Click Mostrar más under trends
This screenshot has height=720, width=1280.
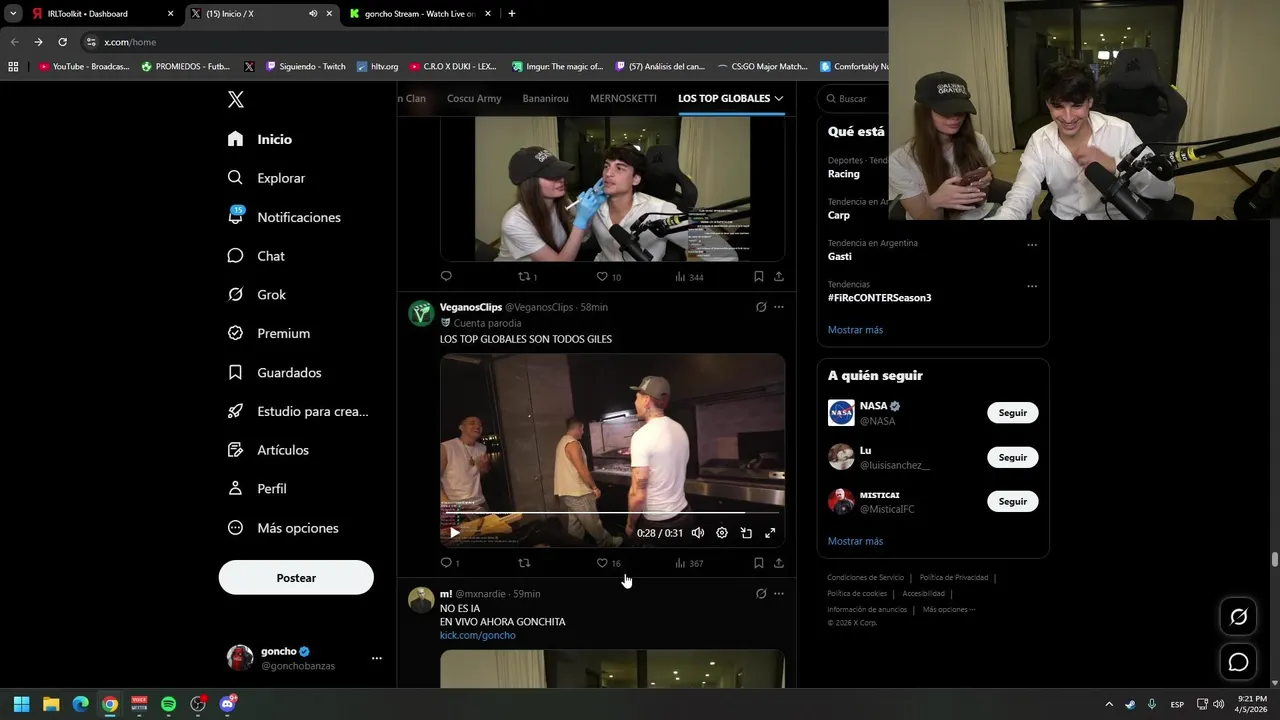point(855,330)
